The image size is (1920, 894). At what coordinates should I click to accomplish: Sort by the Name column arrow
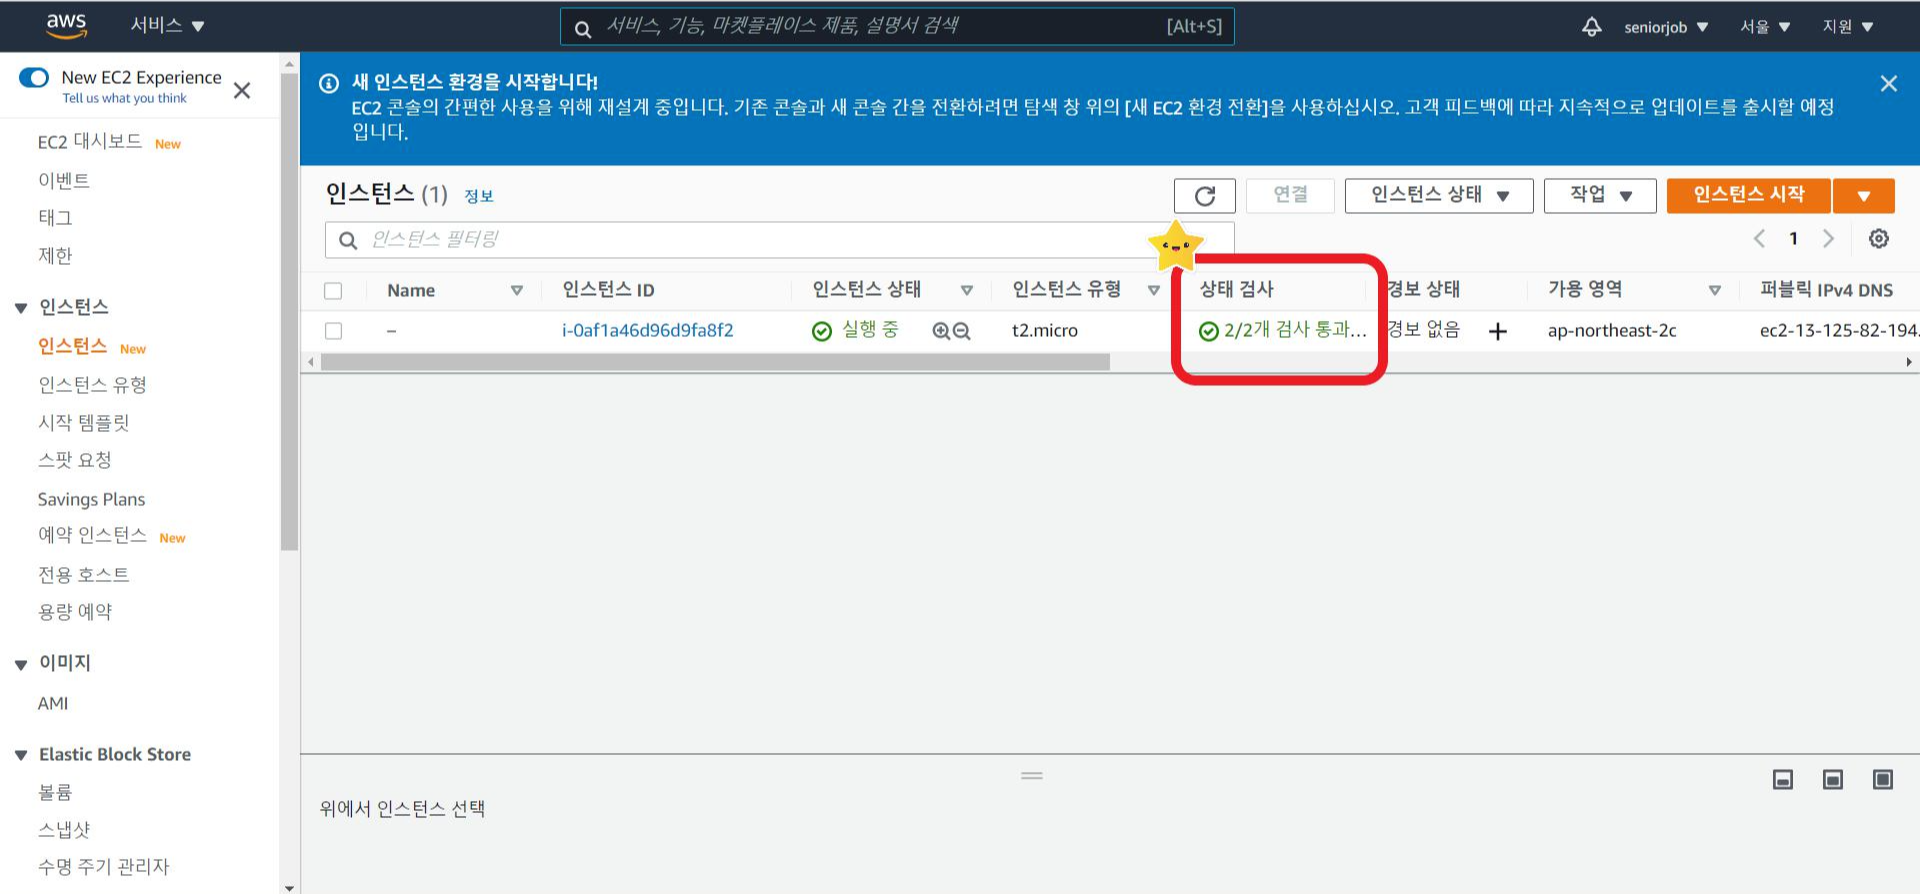click(x=517, y=291)
